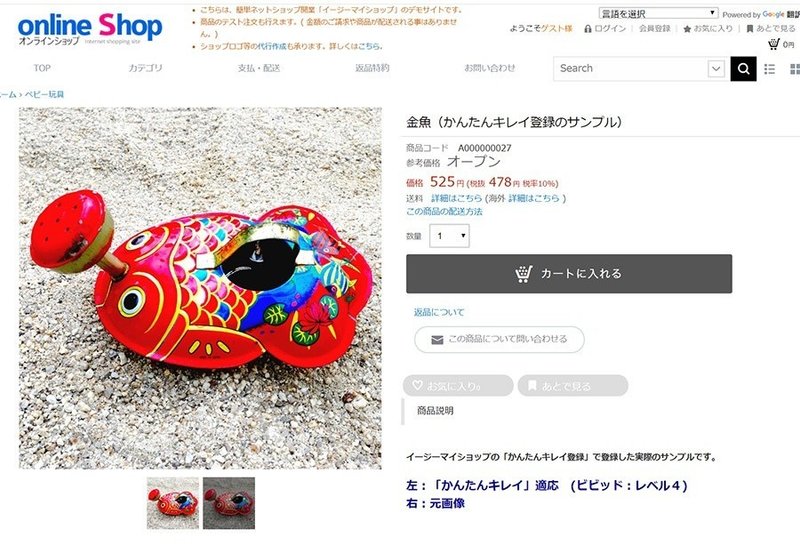The height and width of the screenshot is (545, 800).
Task: Click into the Search input field
Action: [x=630, y=68]
